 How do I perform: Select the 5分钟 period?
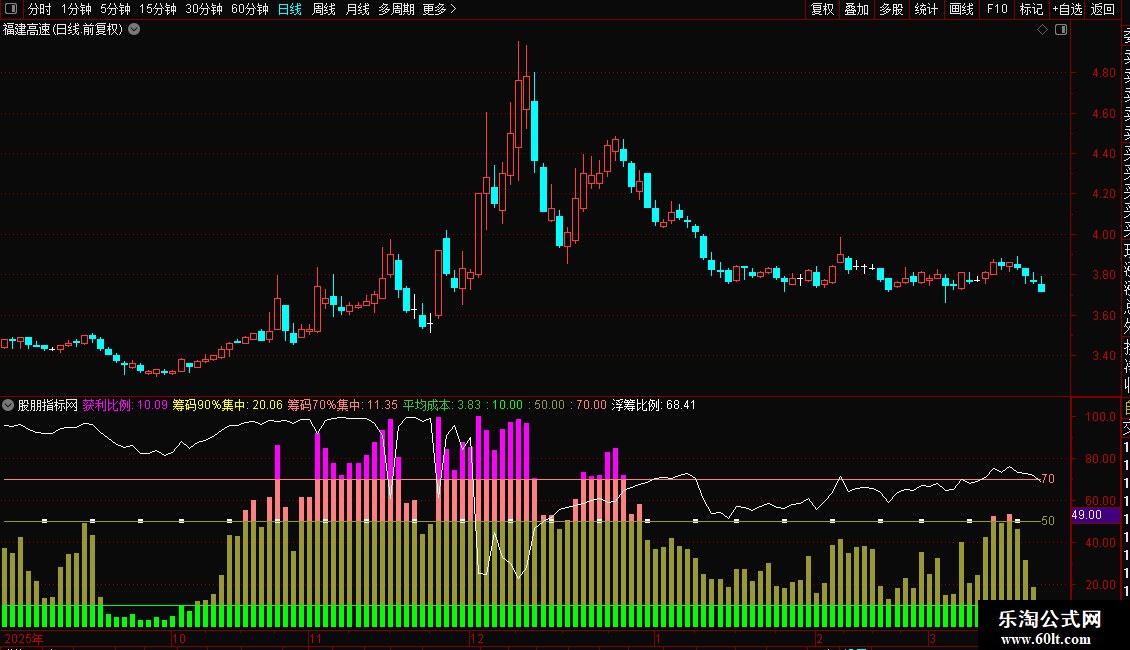(x=115, y=9)
